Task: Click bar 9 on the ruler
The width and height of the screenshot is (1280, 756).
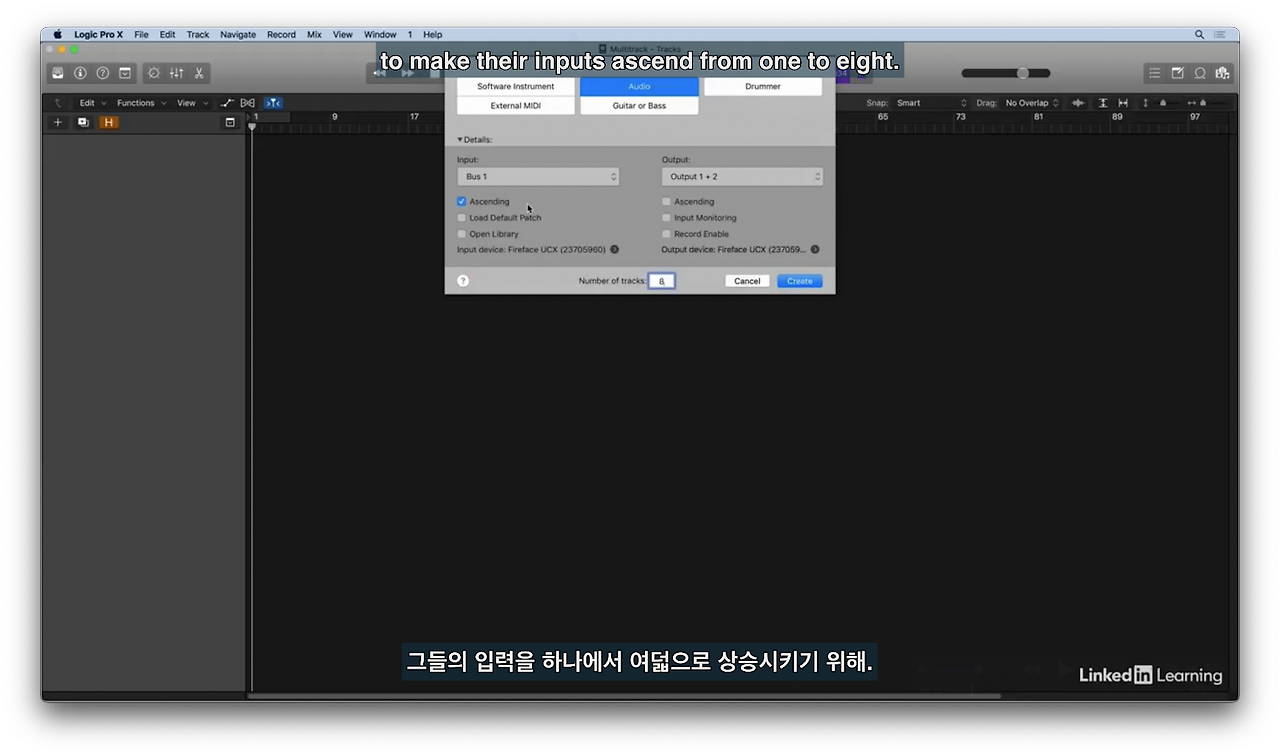Action: [x=335, y=117]
